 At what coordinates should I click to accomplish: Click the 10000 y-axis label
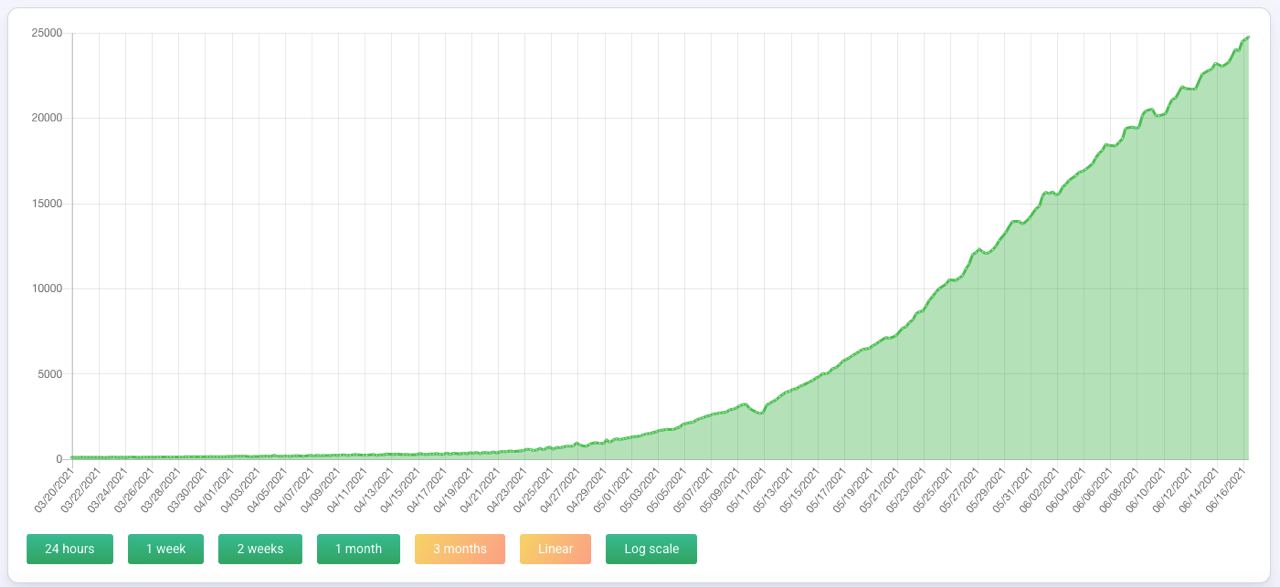(x=47, y=289)
